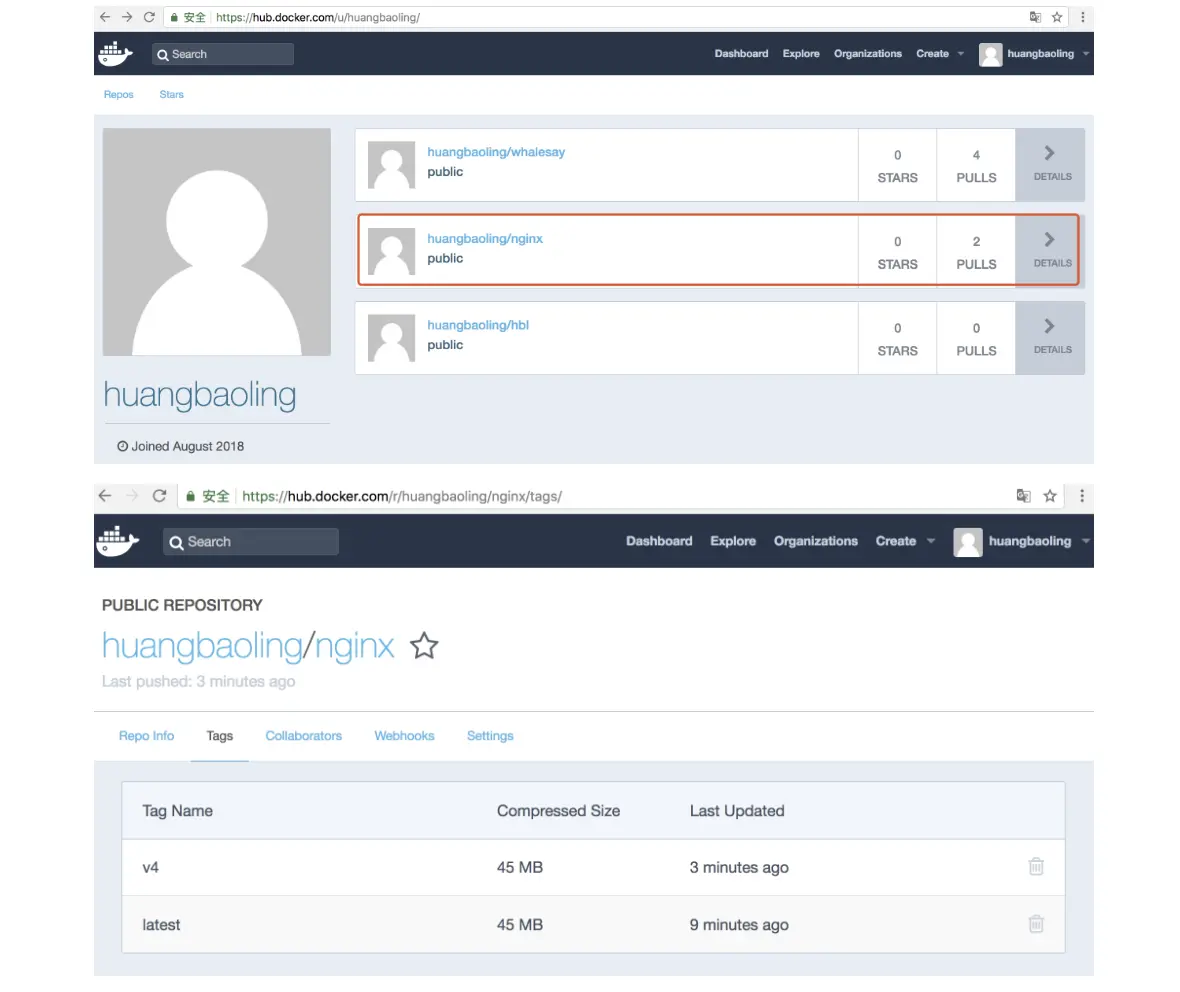Open Organizations in the top navbar
This screenshot has height=992, width=1180.
868,53
